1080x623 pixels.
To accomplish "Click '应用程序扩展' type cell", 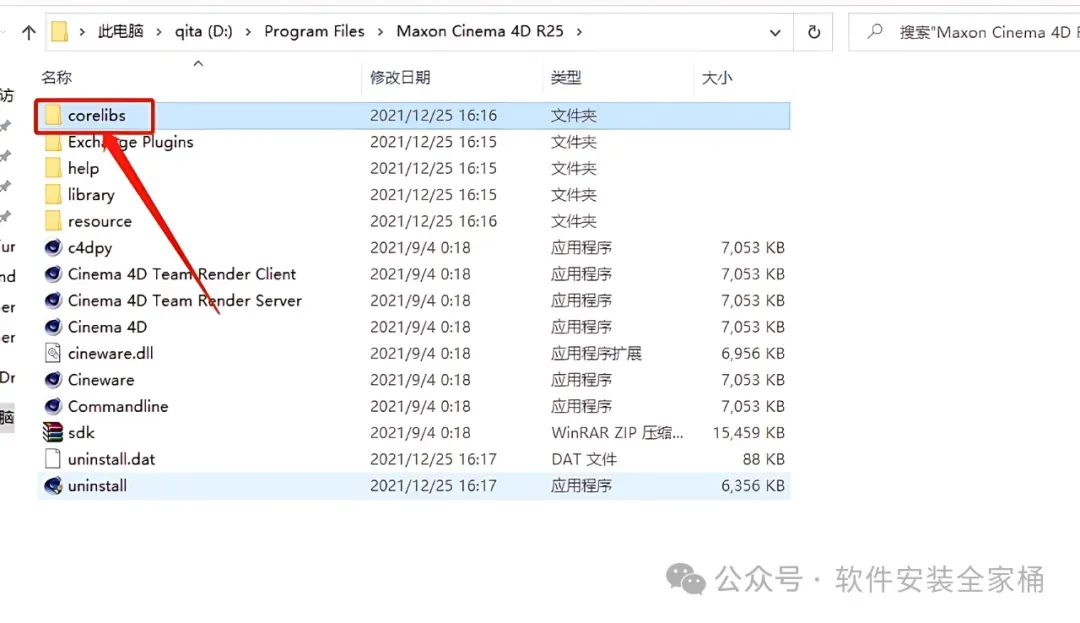I will point(596,353).
